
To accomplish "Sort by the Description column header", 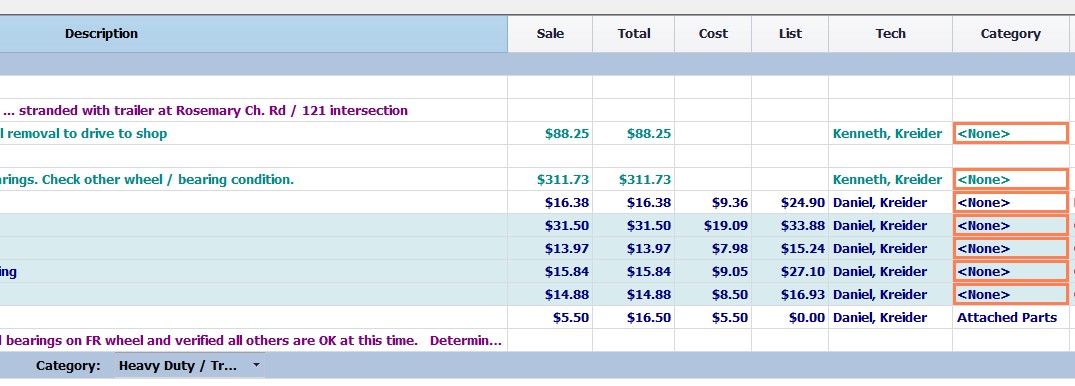I will [x=254, y=34].
